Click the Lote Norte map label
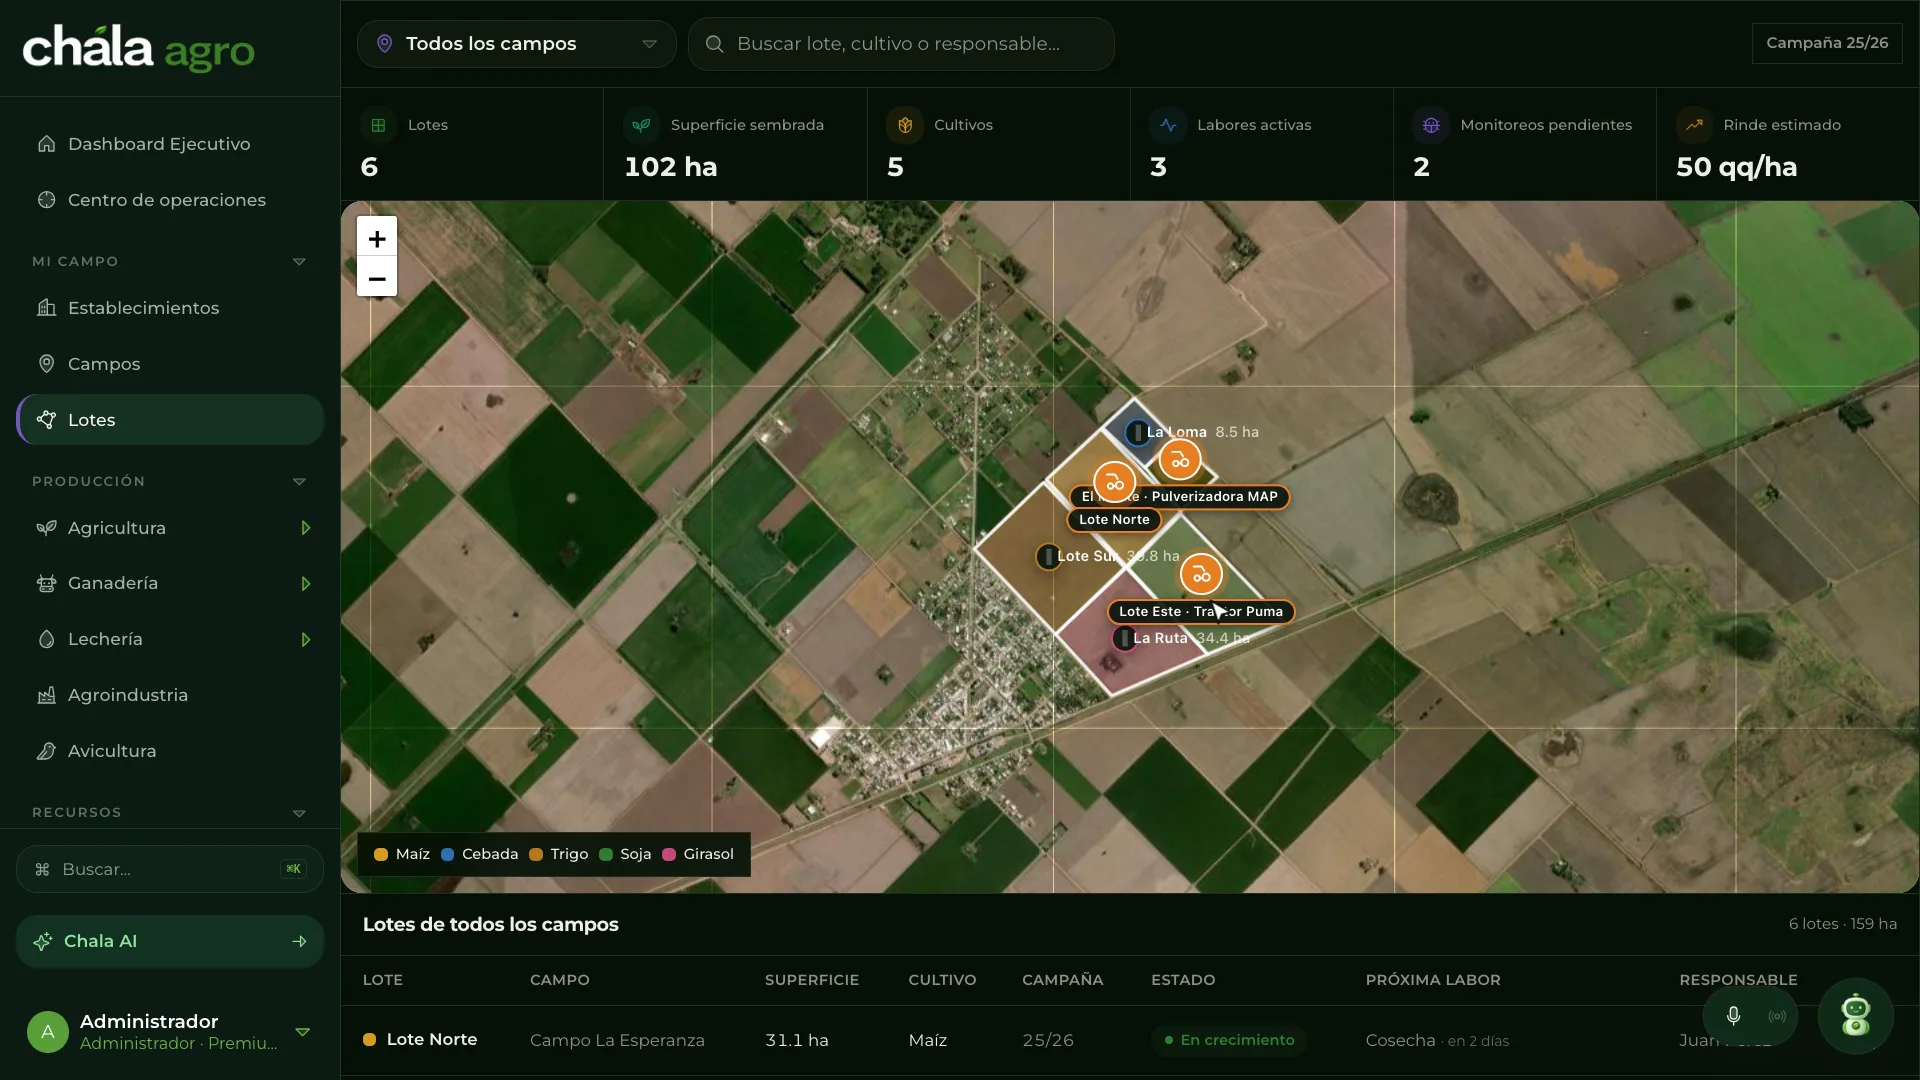 [x=1114, y=520]
